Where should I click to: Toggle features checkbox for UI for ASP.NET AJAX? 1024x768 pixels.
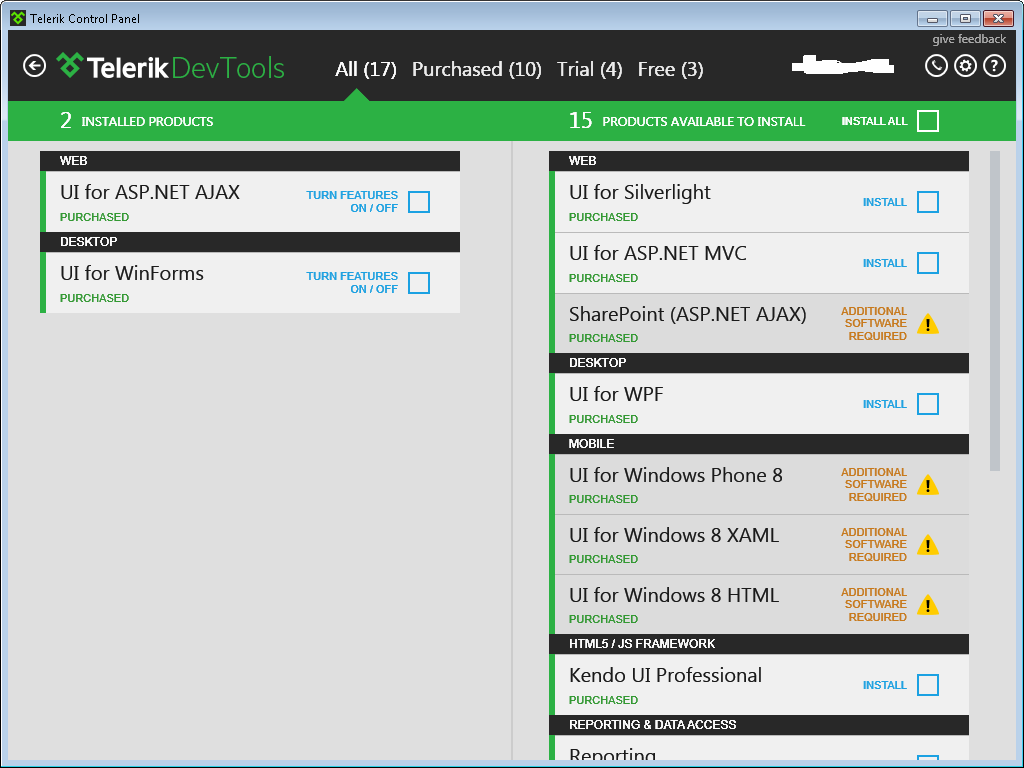coord(419,202)
